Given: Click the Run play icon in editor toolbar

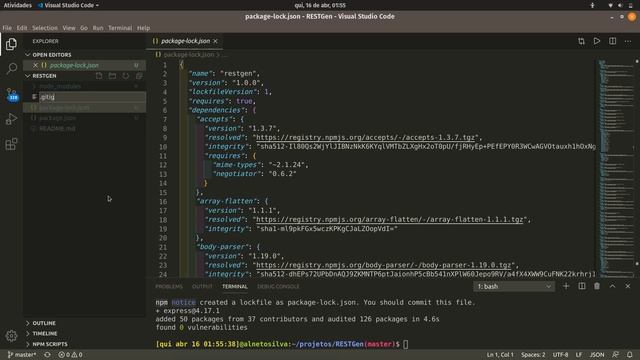Looking at the screenshot, I should pyautogui.click(x=597, y=41).
